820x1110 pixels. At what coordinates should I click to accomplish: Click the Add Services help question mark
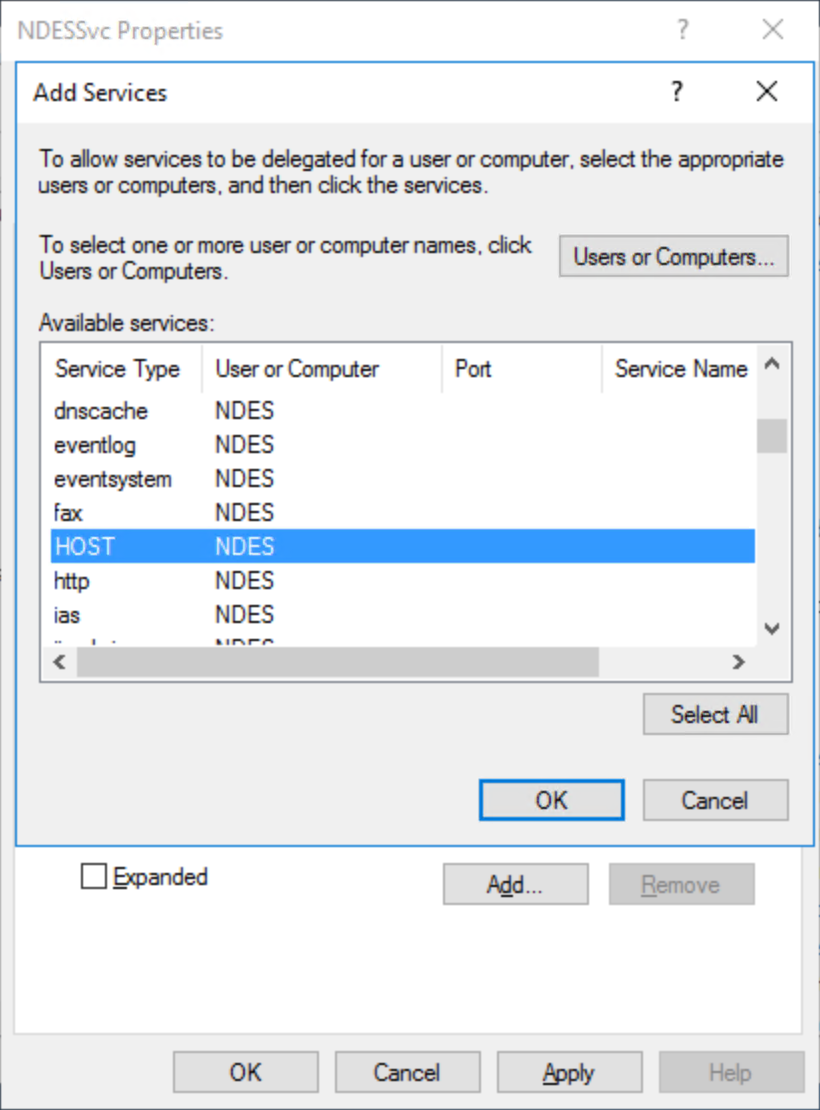pos(677,93)
